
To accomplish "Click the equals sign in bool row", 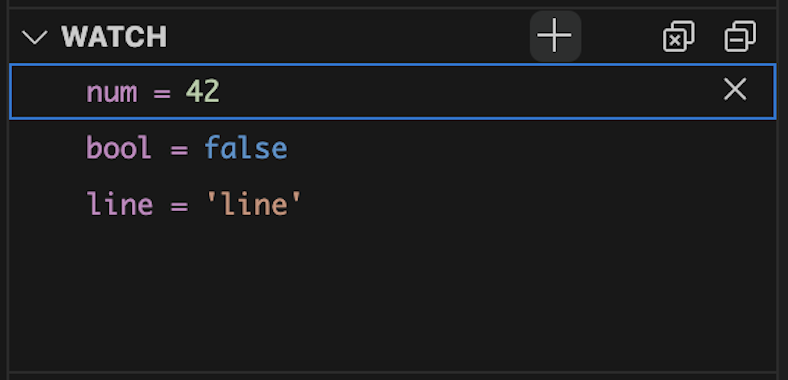I will (179, 149).
